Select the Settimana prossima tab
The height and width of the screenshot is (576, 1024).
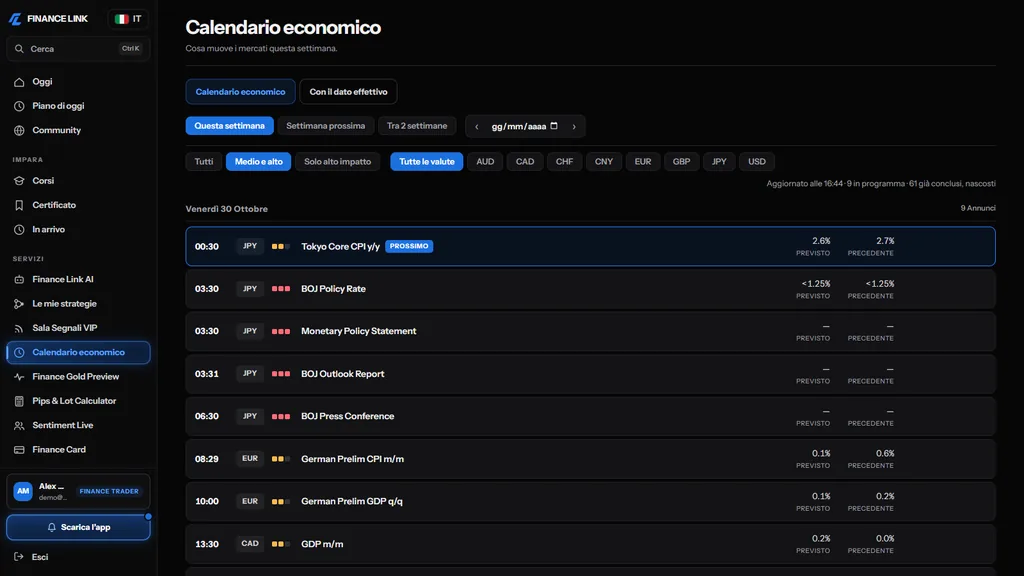[325, 126]
